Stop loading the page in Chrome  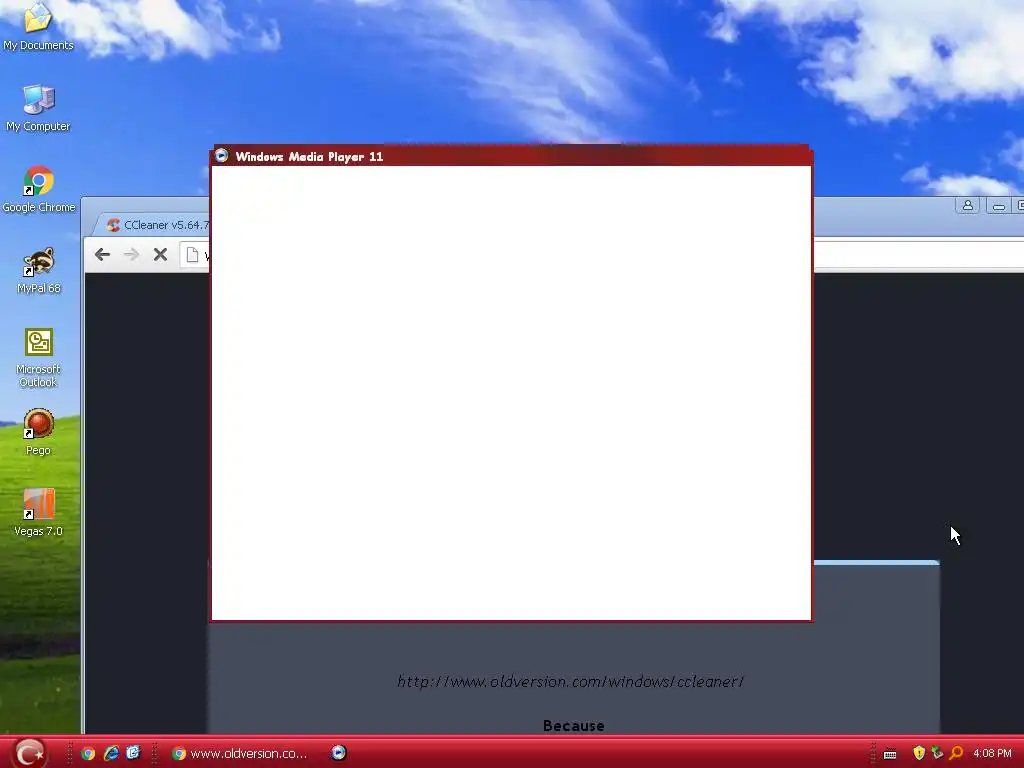click(x=160, y=254)
